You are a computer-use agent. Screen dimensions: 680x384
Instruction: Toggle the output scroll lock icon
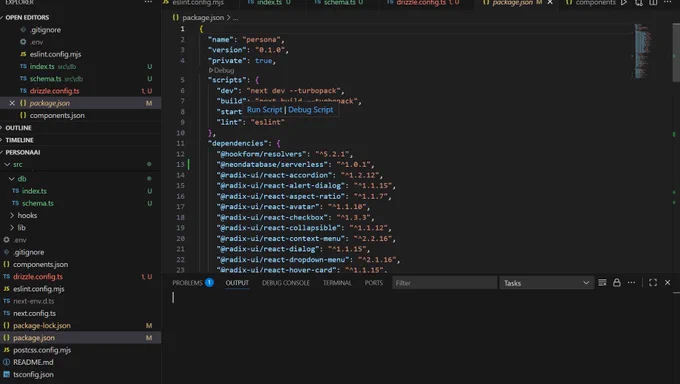click(617, 283)
